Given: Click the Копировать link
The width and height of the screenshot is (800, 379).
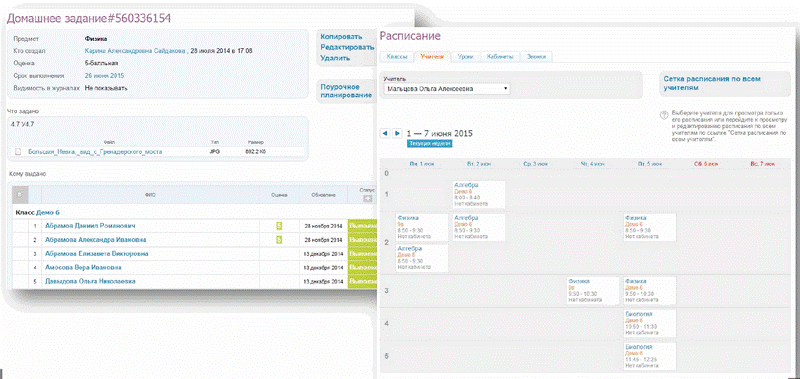Looking at the screenshot, I should pyautogui.click(x=341, y=37).
